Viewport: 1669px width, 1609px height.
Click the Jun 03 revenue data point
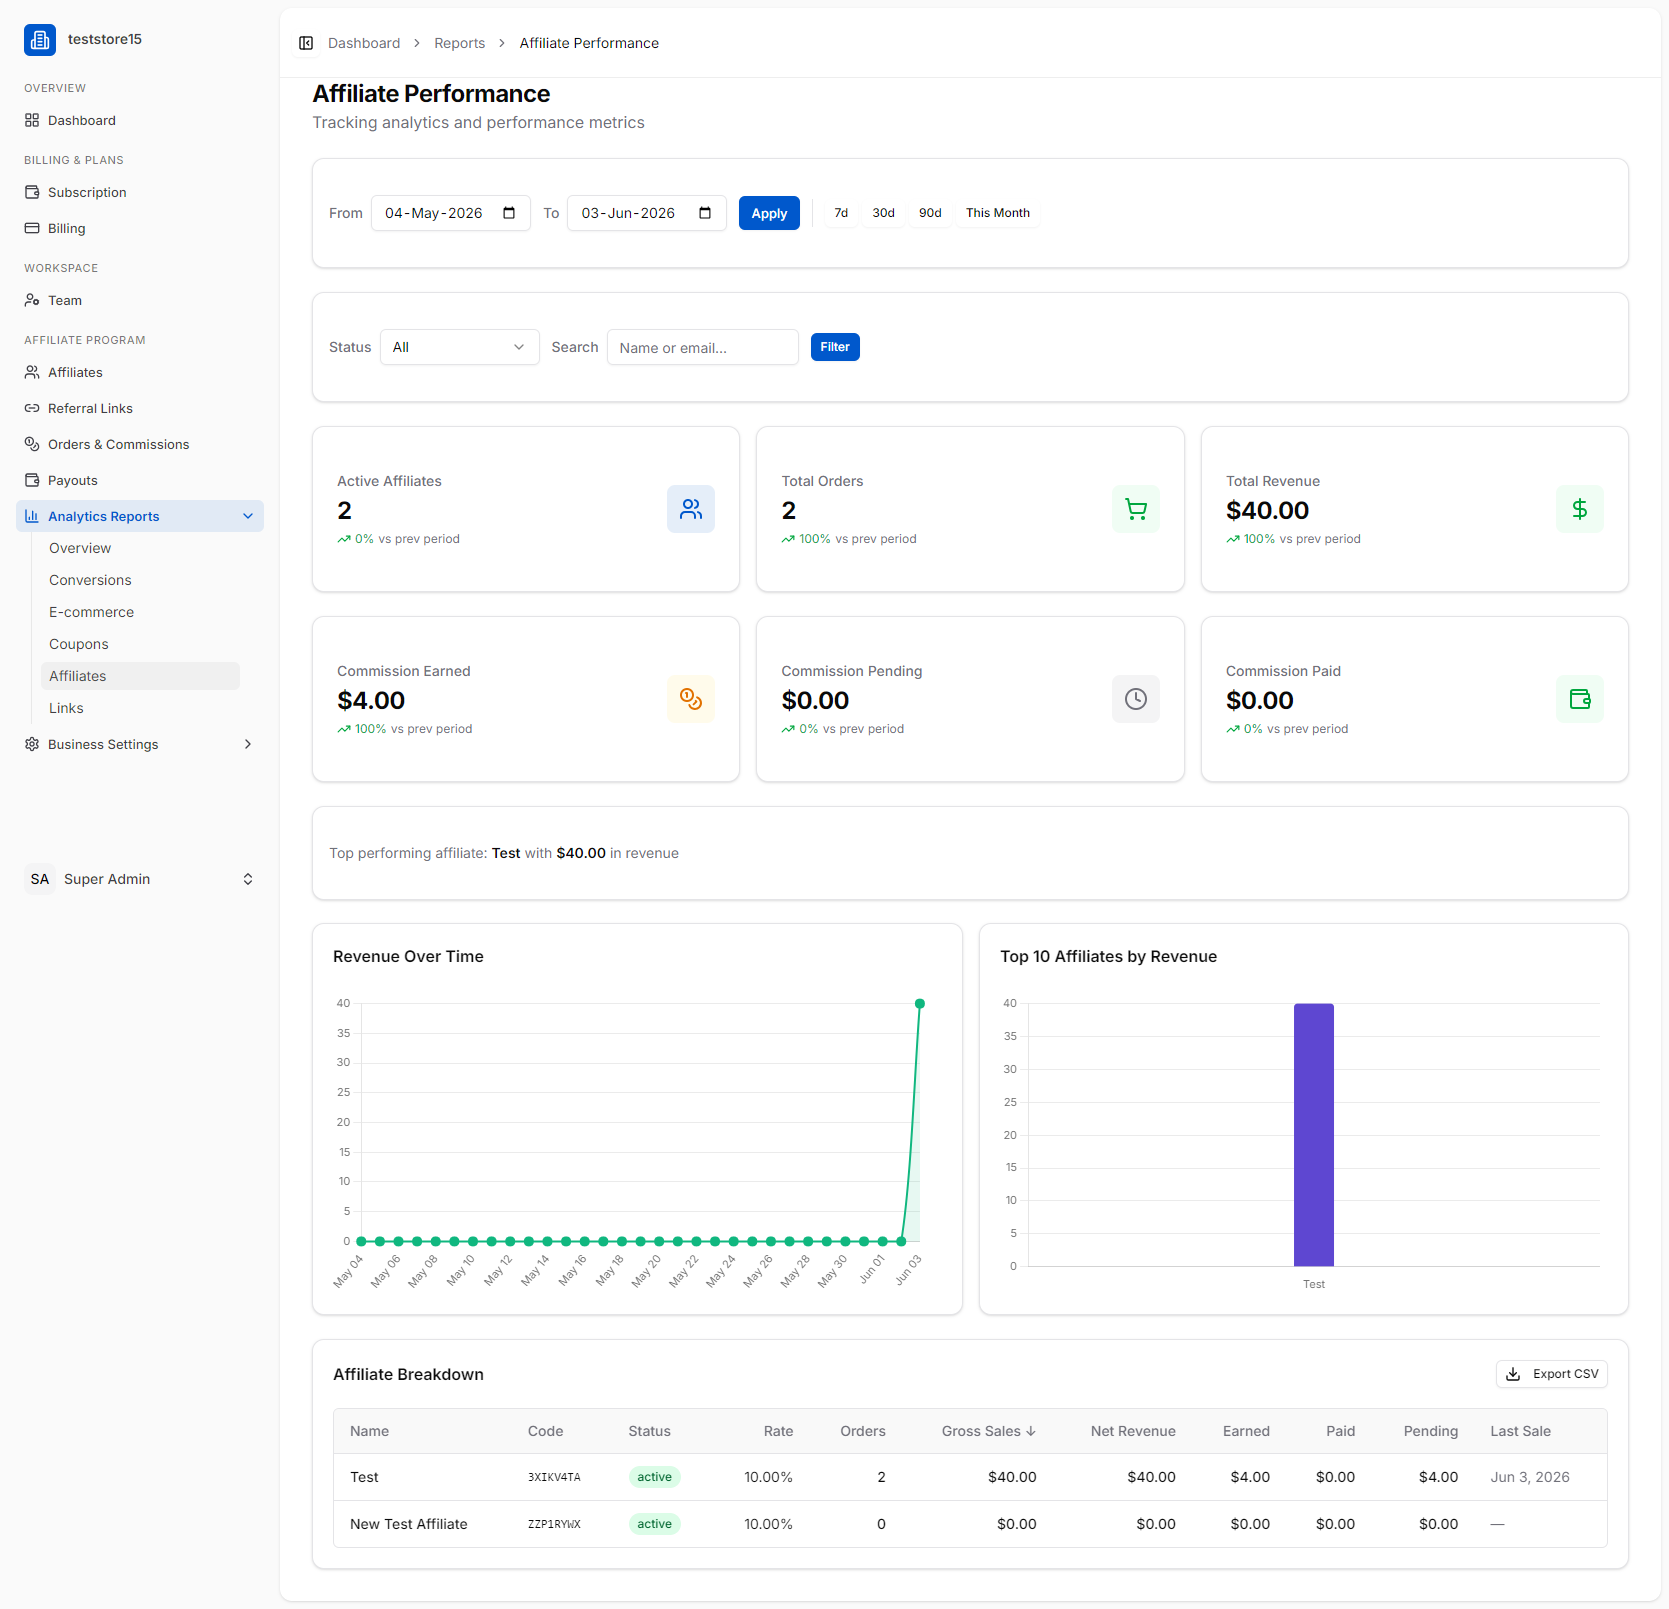coord(920,1003)
